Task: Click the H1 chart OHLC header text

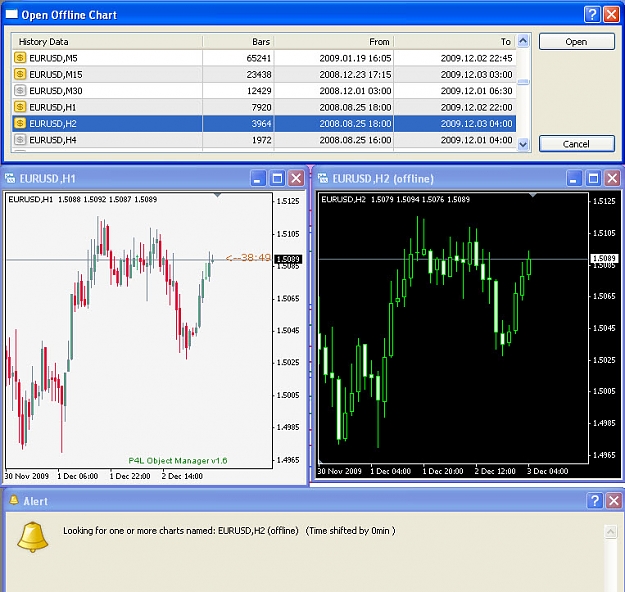Action: [83, 199]
